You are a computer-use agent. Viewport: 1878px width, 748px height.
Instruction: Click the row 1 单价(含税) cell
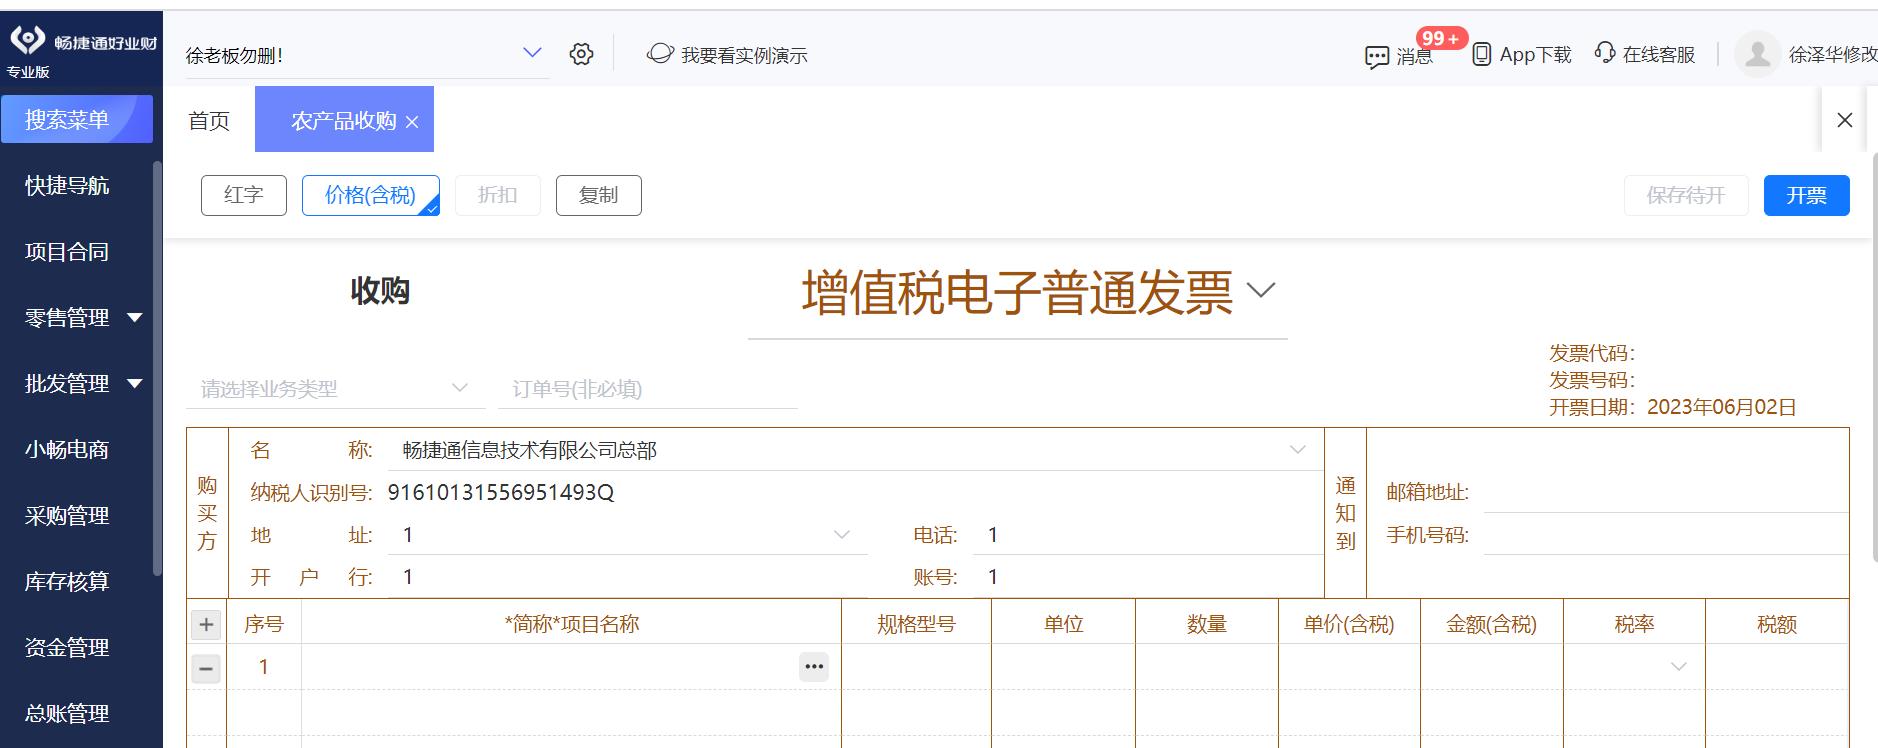click(x=1349, y=667)
